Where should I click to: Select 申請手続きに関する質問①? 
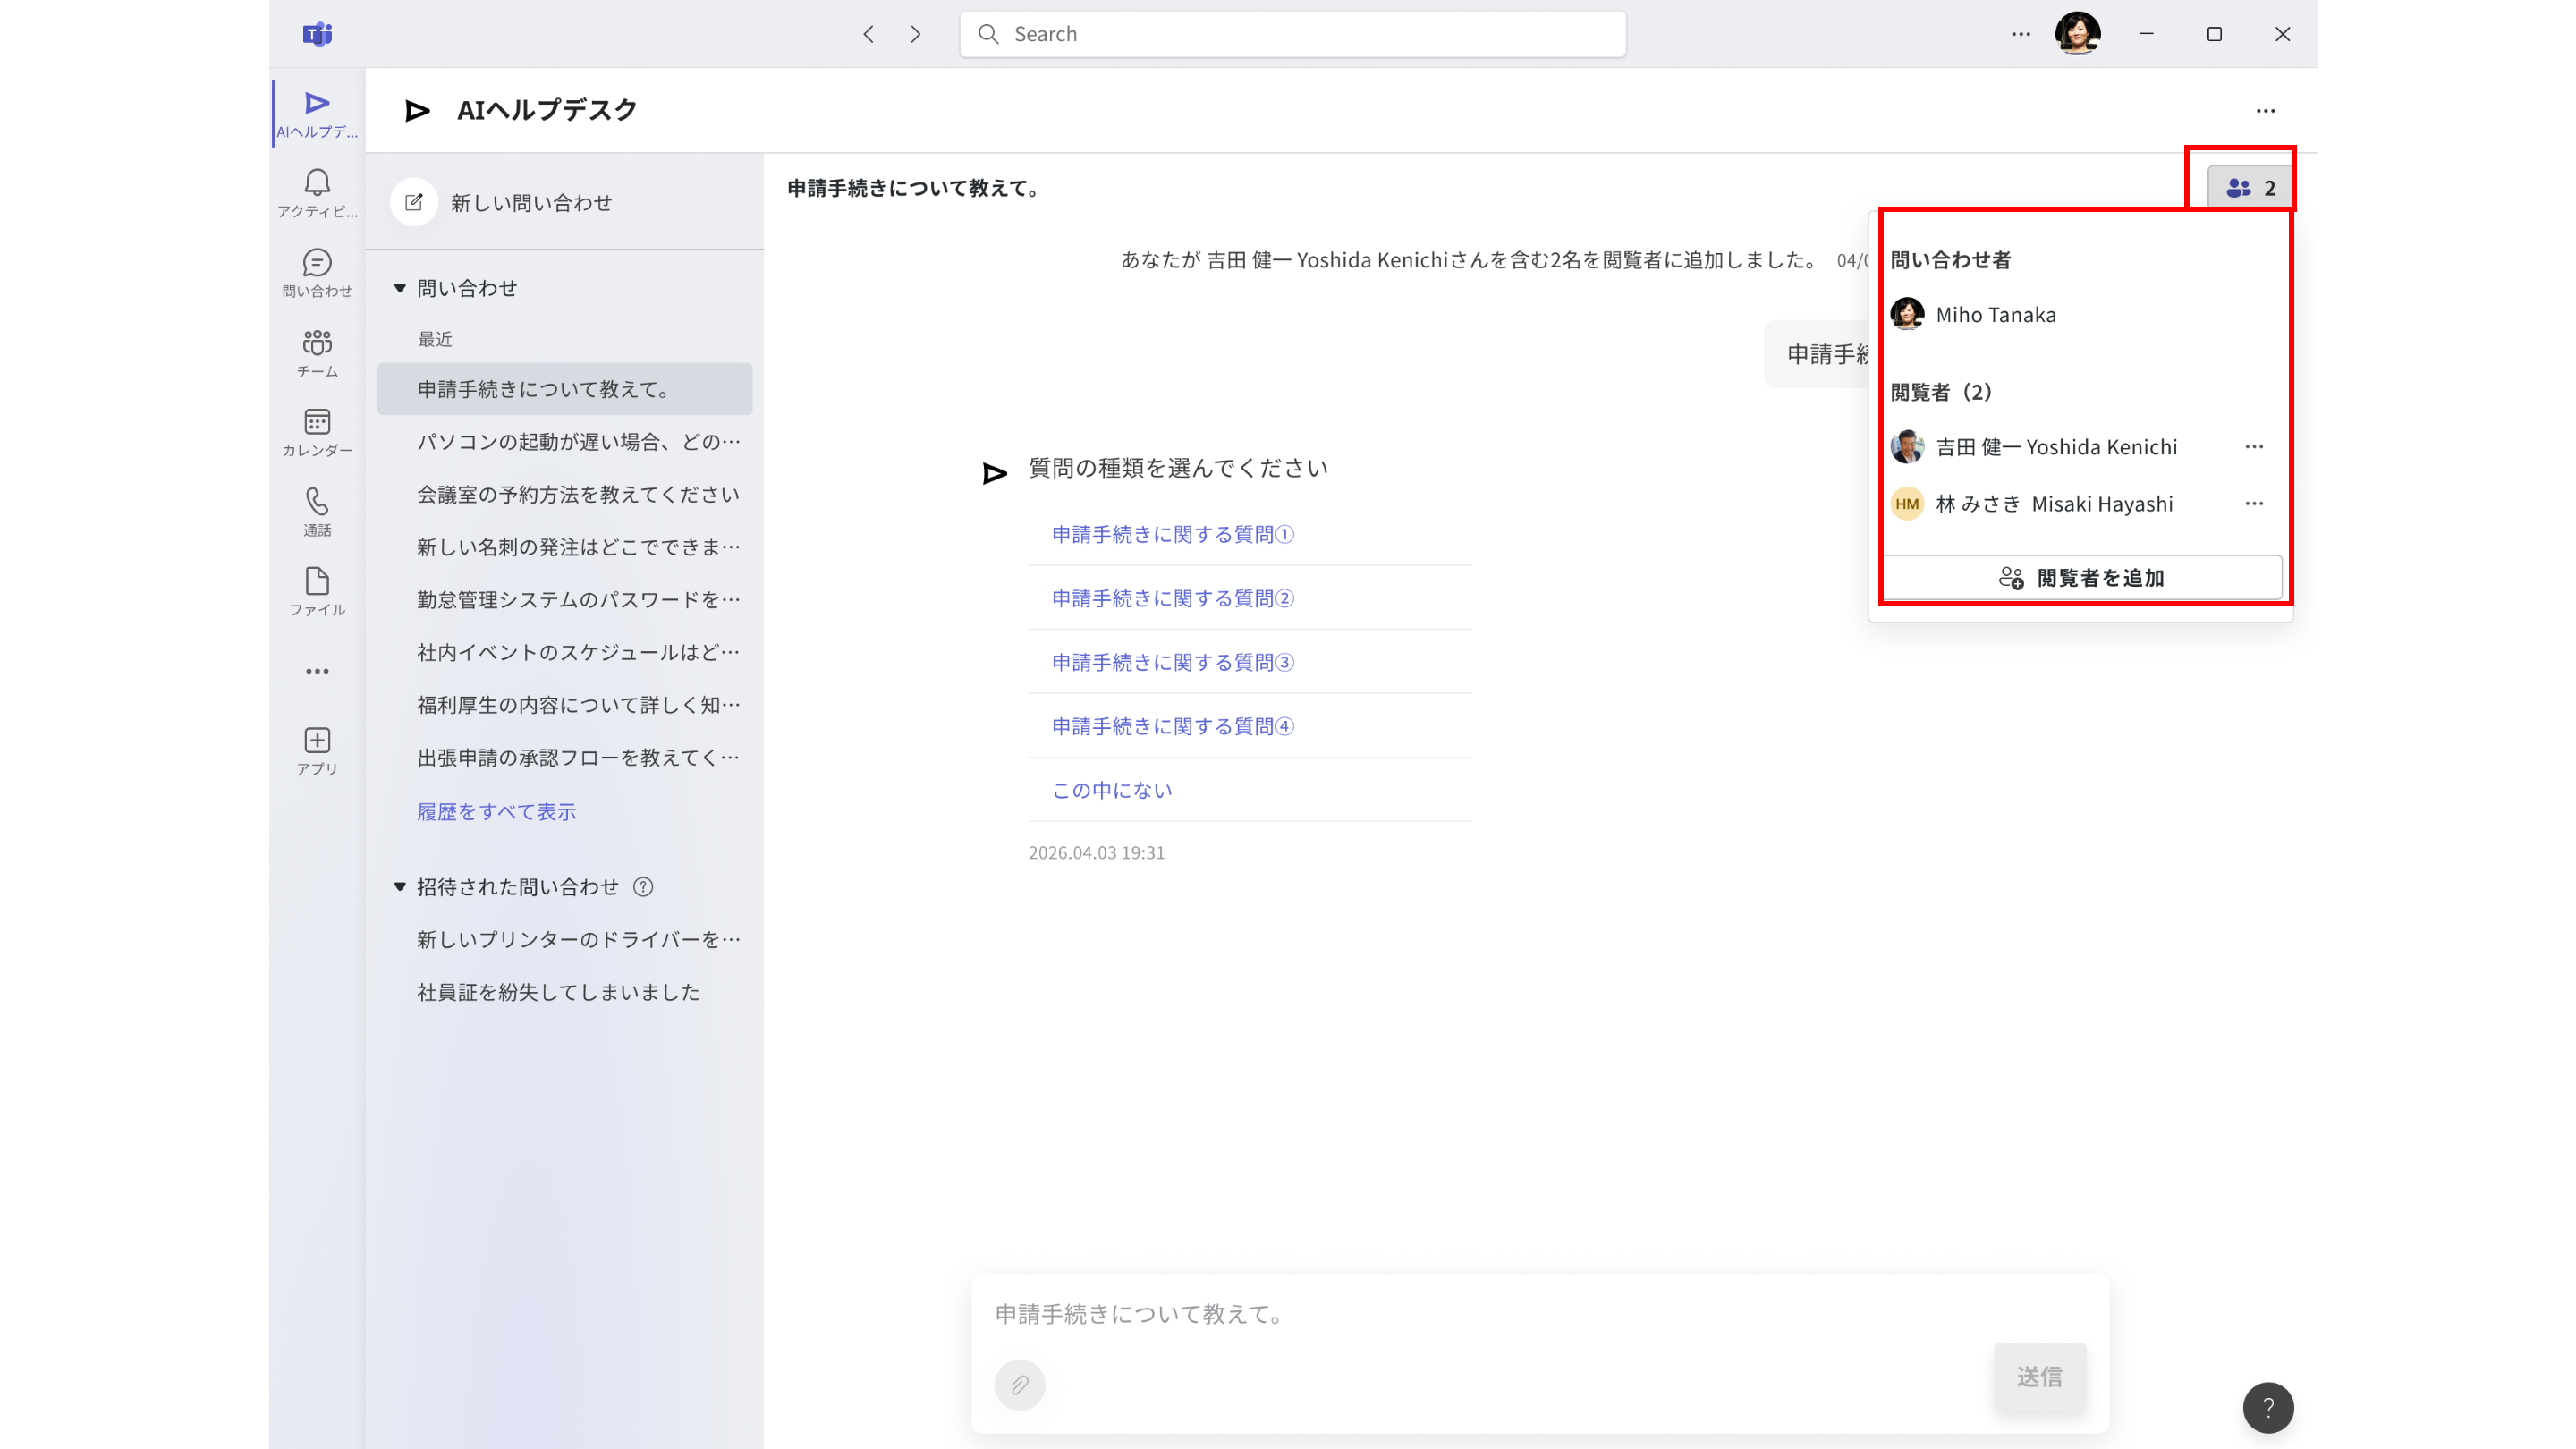coord(1173,535)
